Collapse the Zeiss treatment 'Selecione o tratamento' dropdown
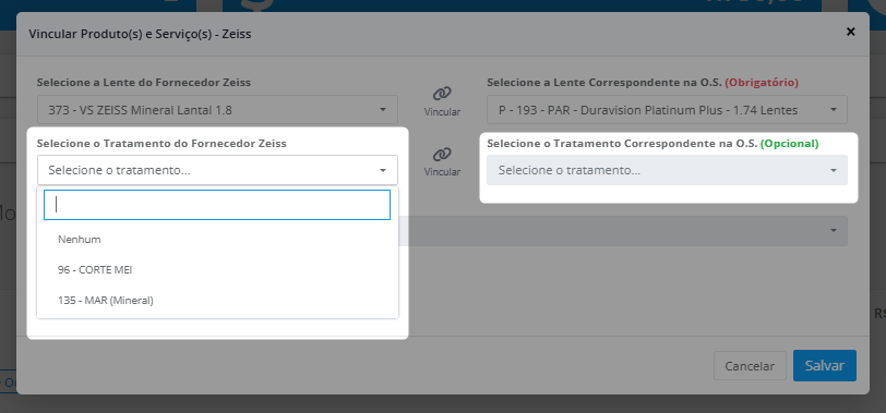 pos(218,170)
